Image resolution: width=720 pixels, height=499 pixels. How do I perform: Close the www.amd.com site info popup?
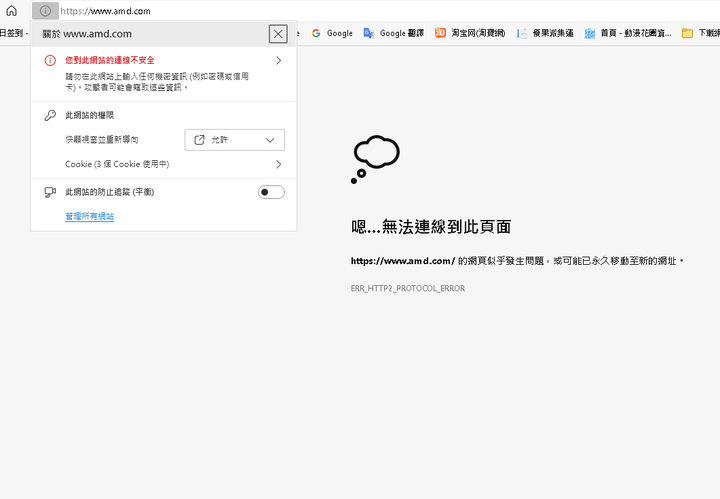278,34
